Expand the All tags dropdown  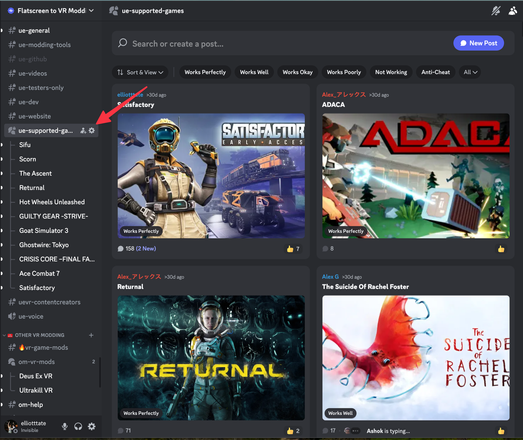pyautogui.click(x=470, y=72)
